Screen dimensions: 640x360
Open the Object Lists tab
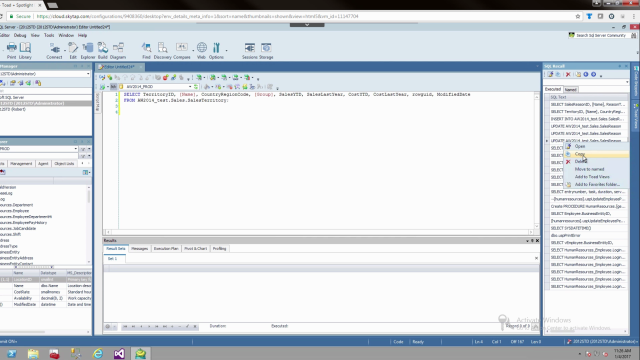click(64, 164)
